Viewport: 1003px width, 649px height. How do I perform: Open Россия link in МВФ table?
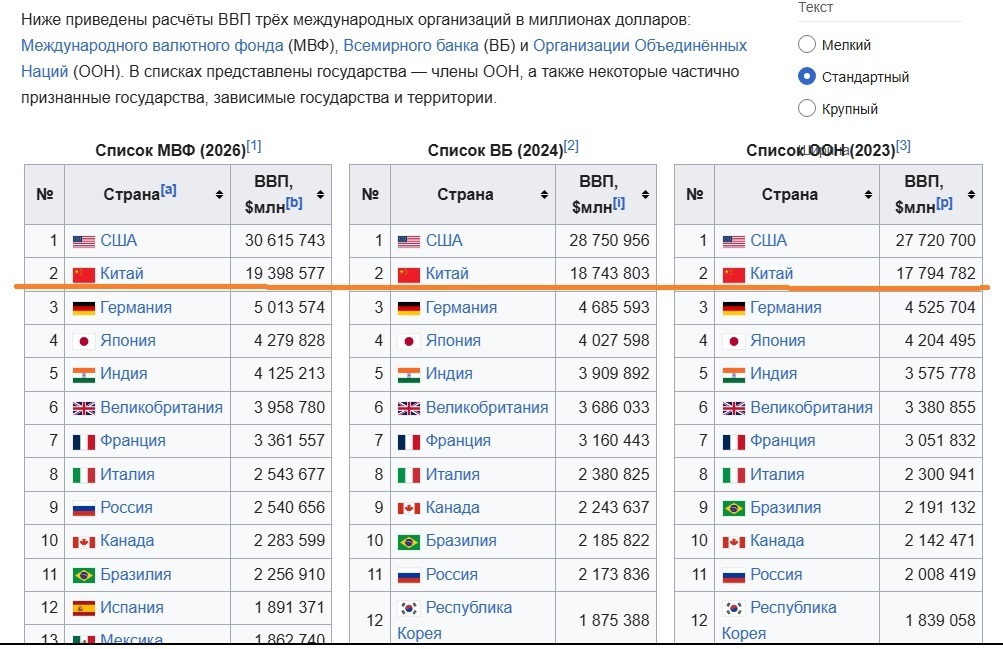[126, 508]
